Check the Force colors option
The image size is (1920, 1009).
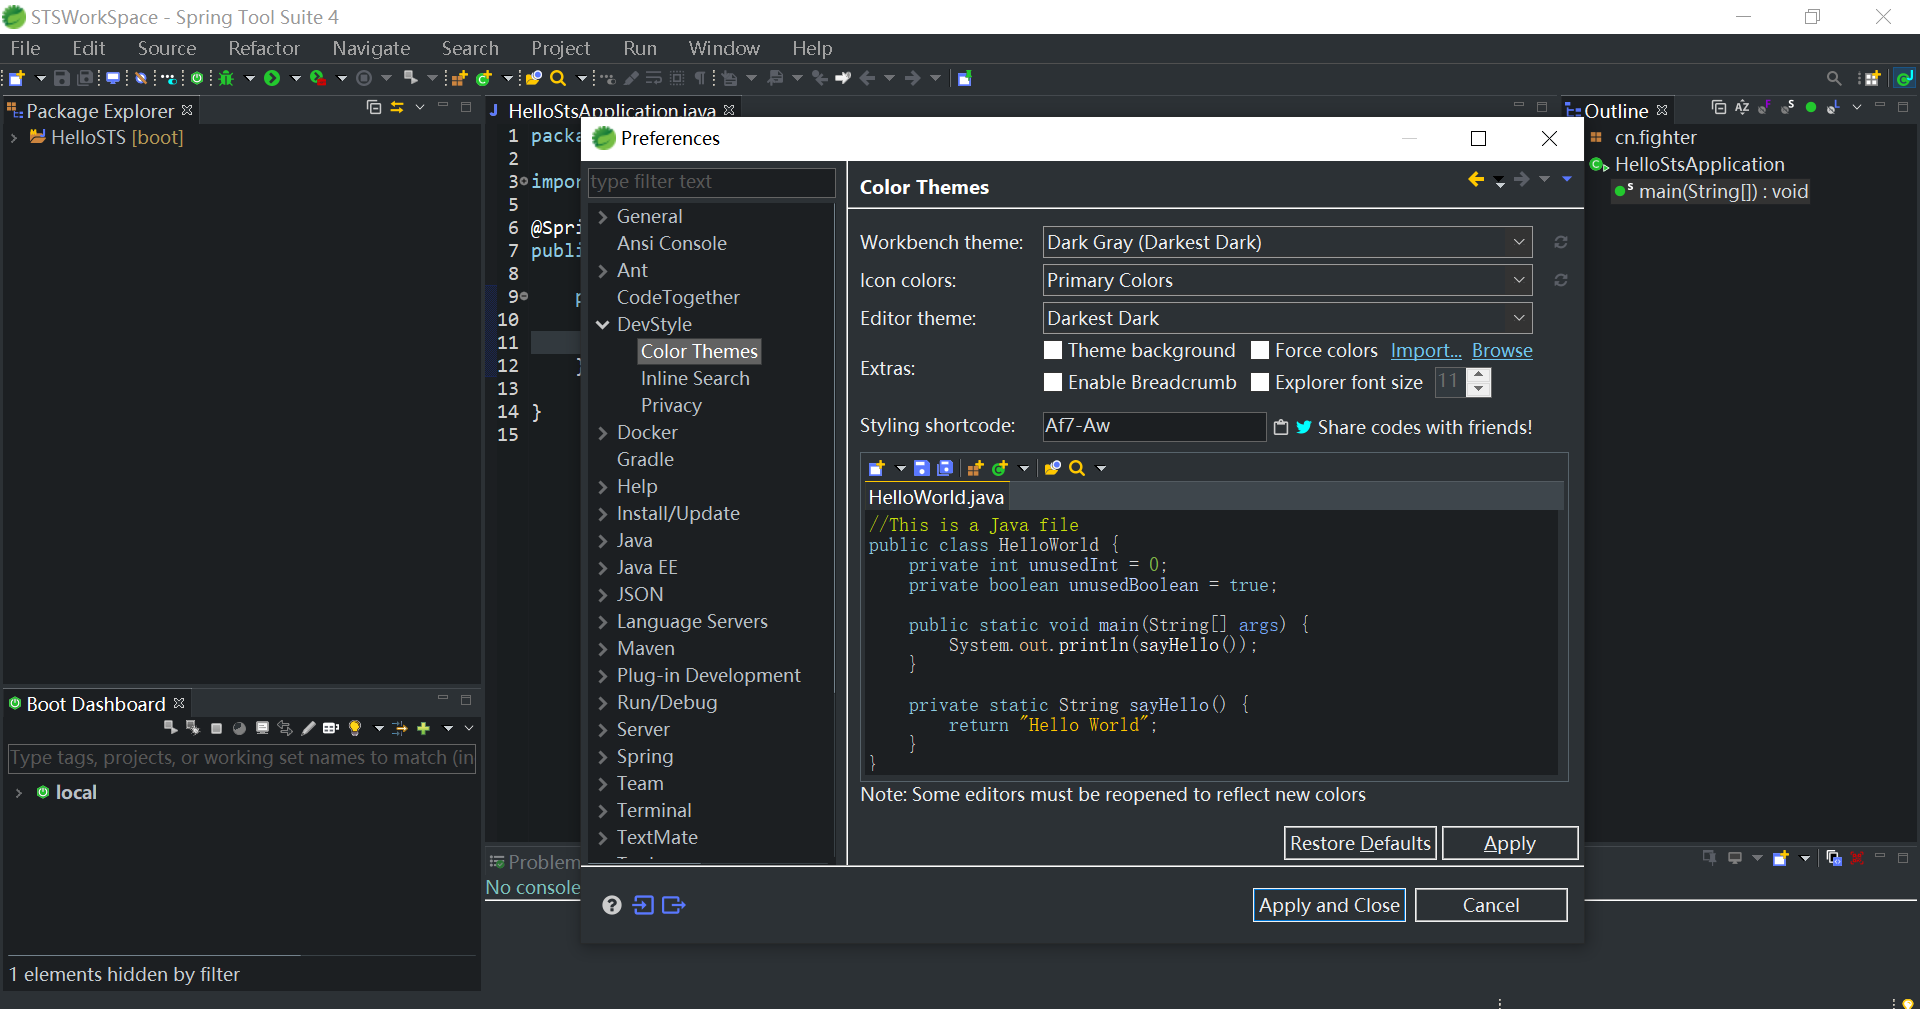[1260, 350]
